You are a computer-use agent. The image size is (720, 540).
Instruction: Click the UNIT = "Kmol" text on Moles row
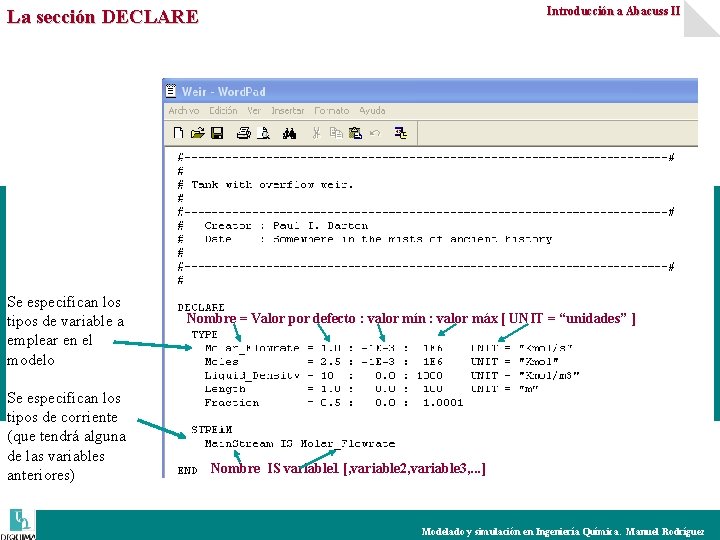(x=514, y=361)
